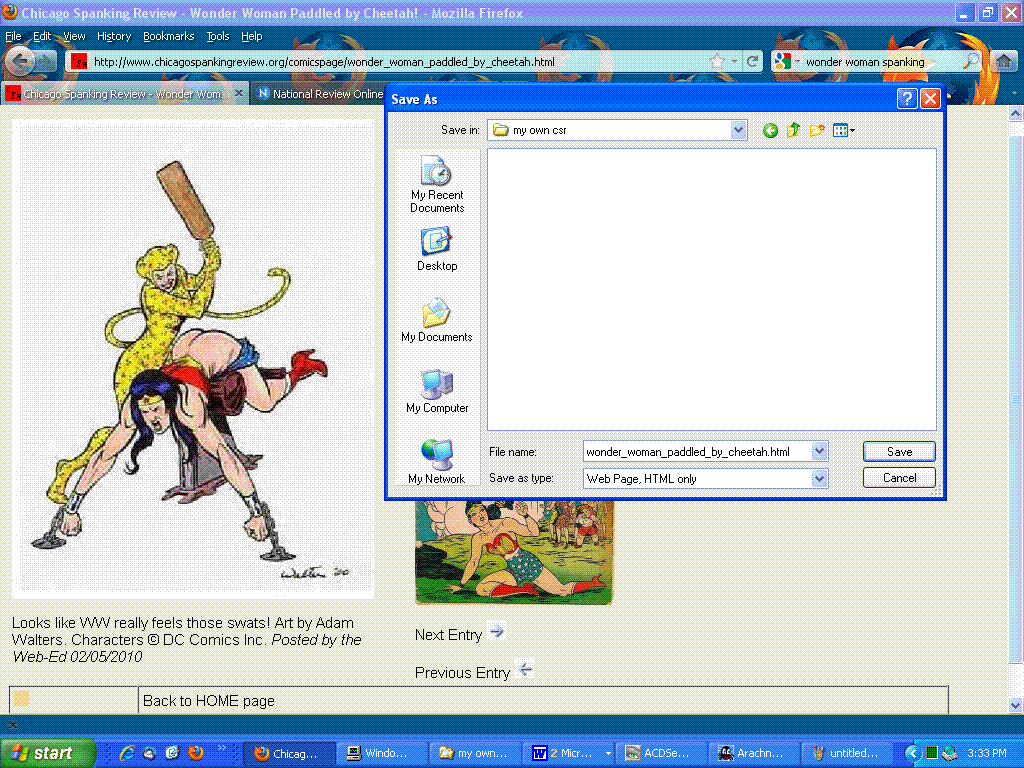Screen dimensions: 1024x768
Task: Open the View Menu icon in Save As
Action: pyautogui.click(x=843, y=131)
